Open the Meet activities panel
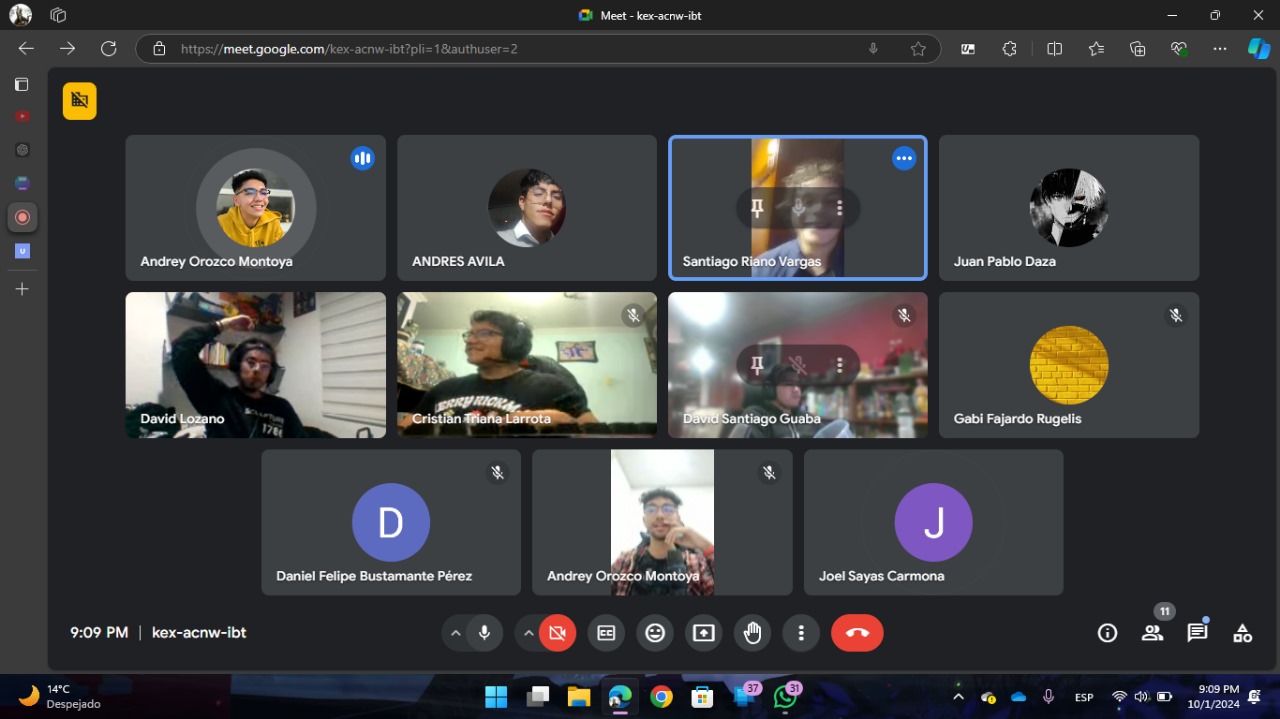 click(x=1242, y=633)
